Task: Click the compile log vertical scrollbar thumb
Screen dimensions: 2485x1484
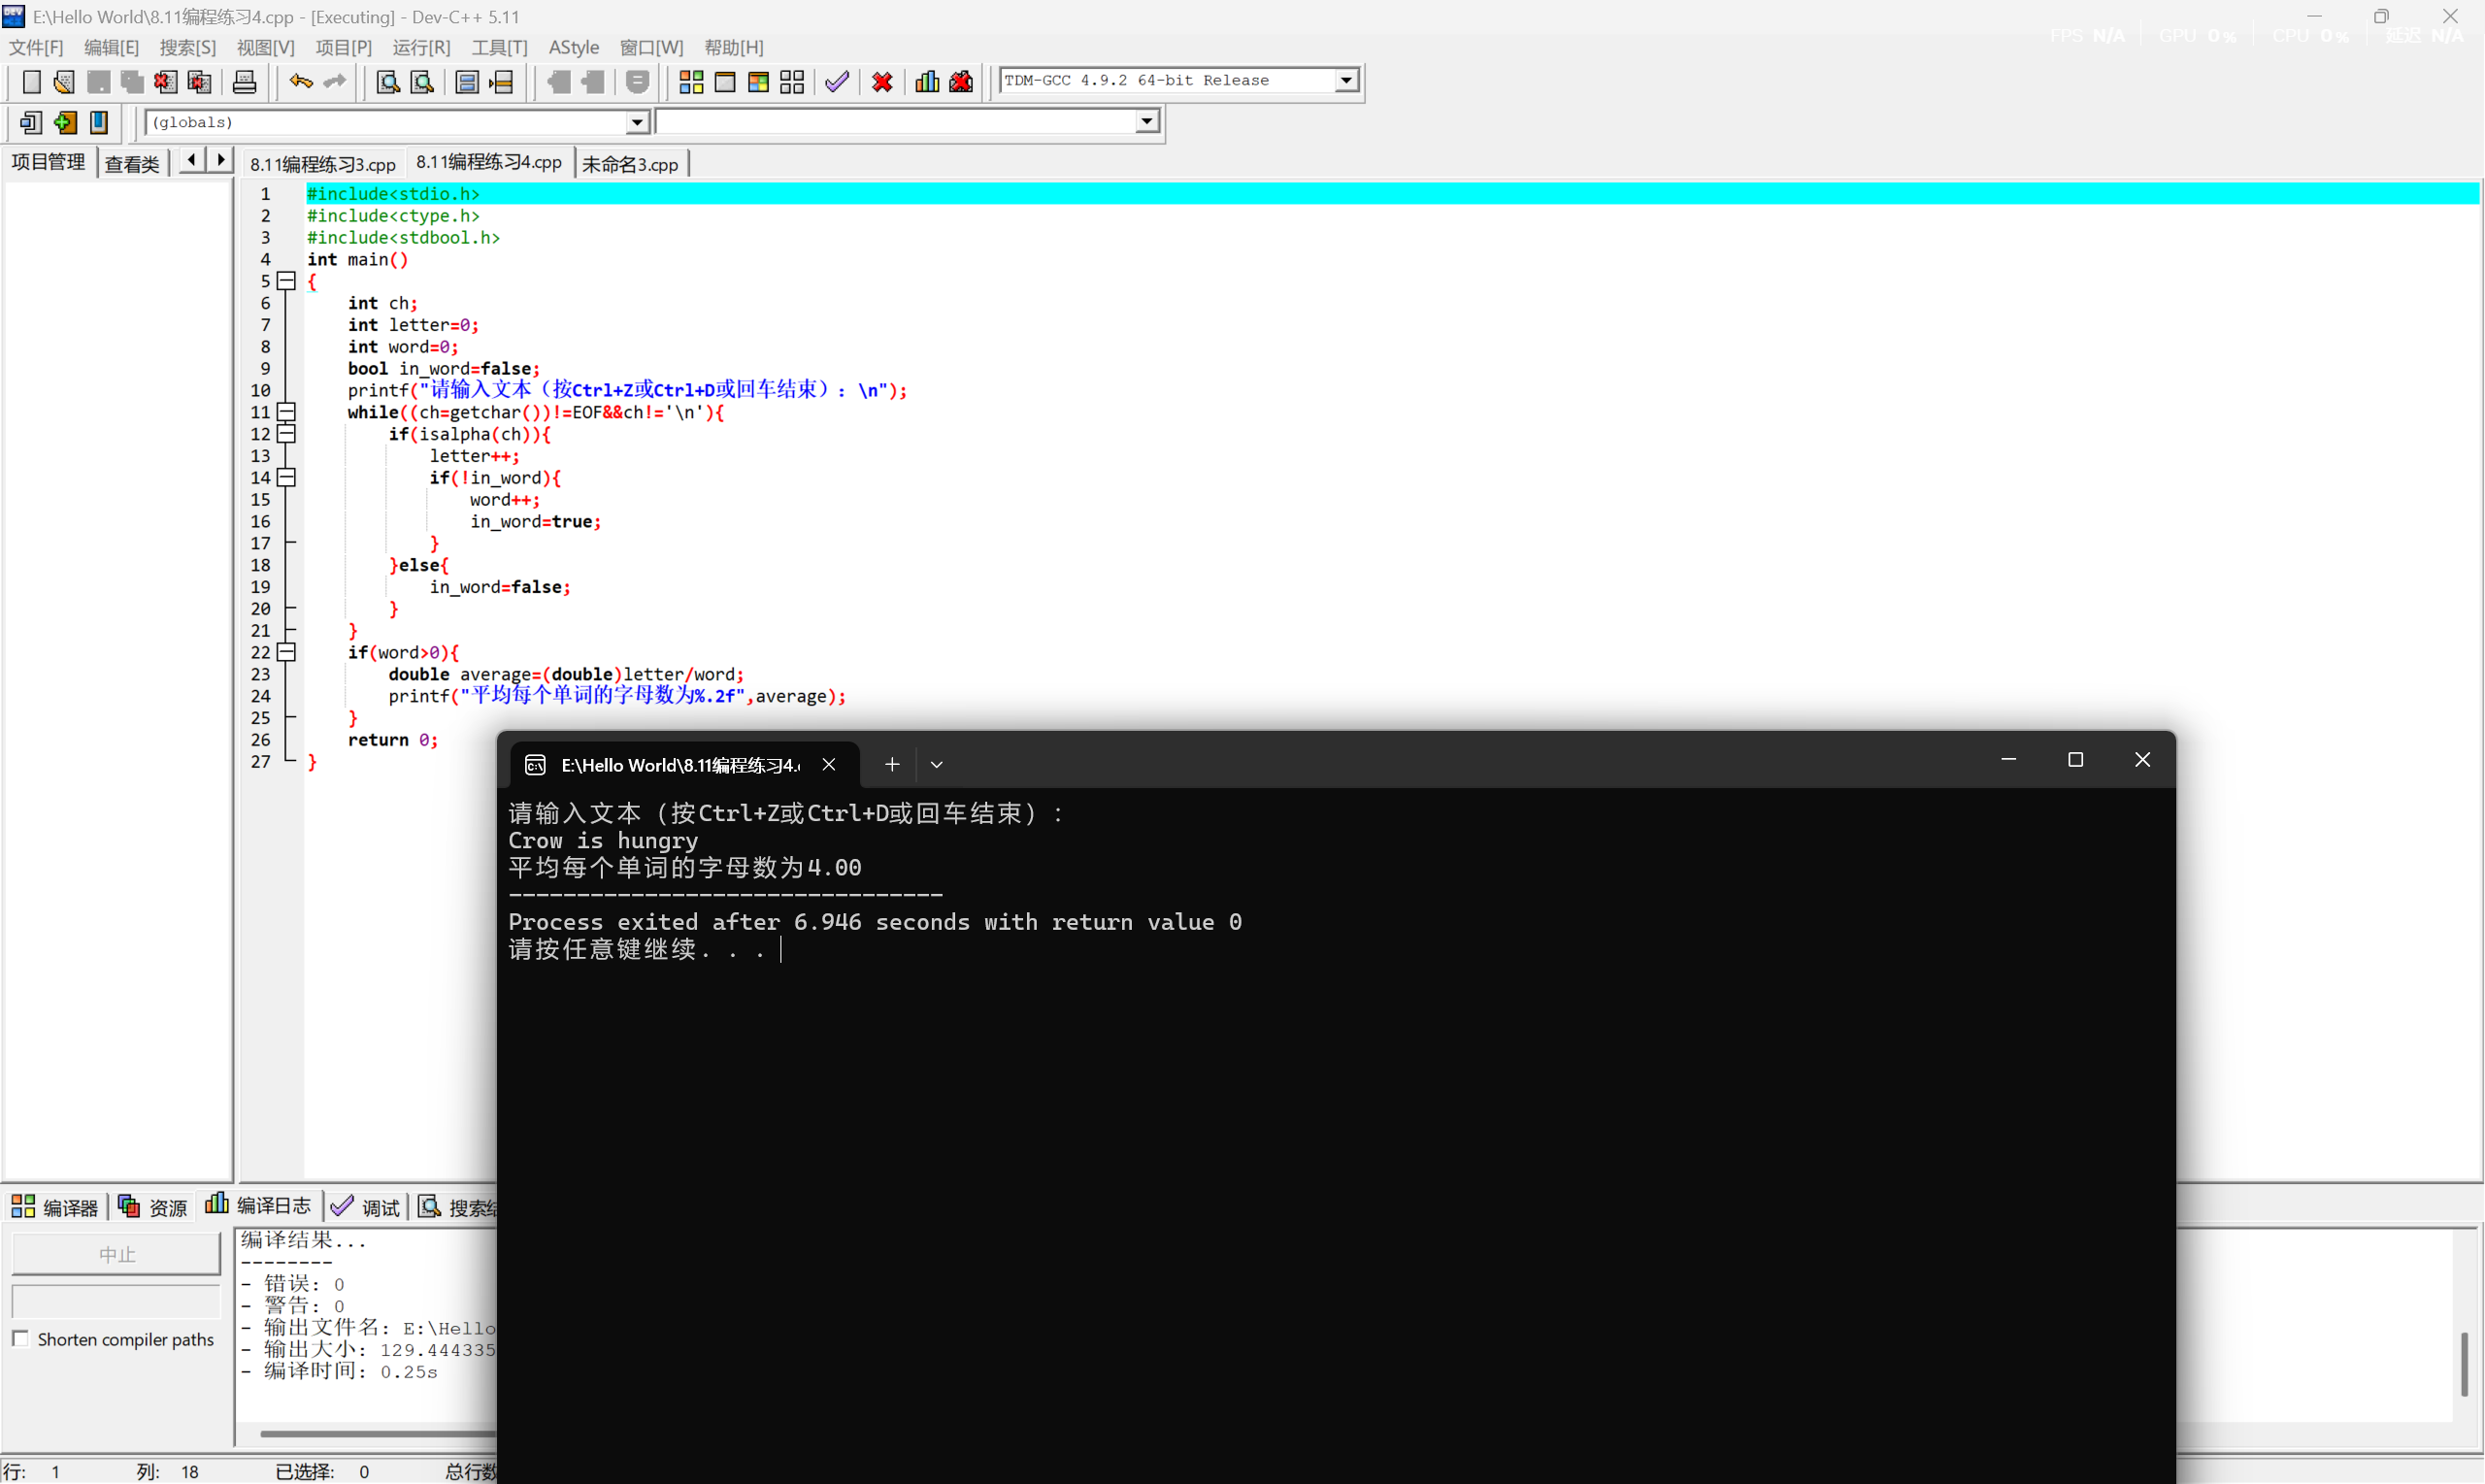Action: (2465, 1364)
